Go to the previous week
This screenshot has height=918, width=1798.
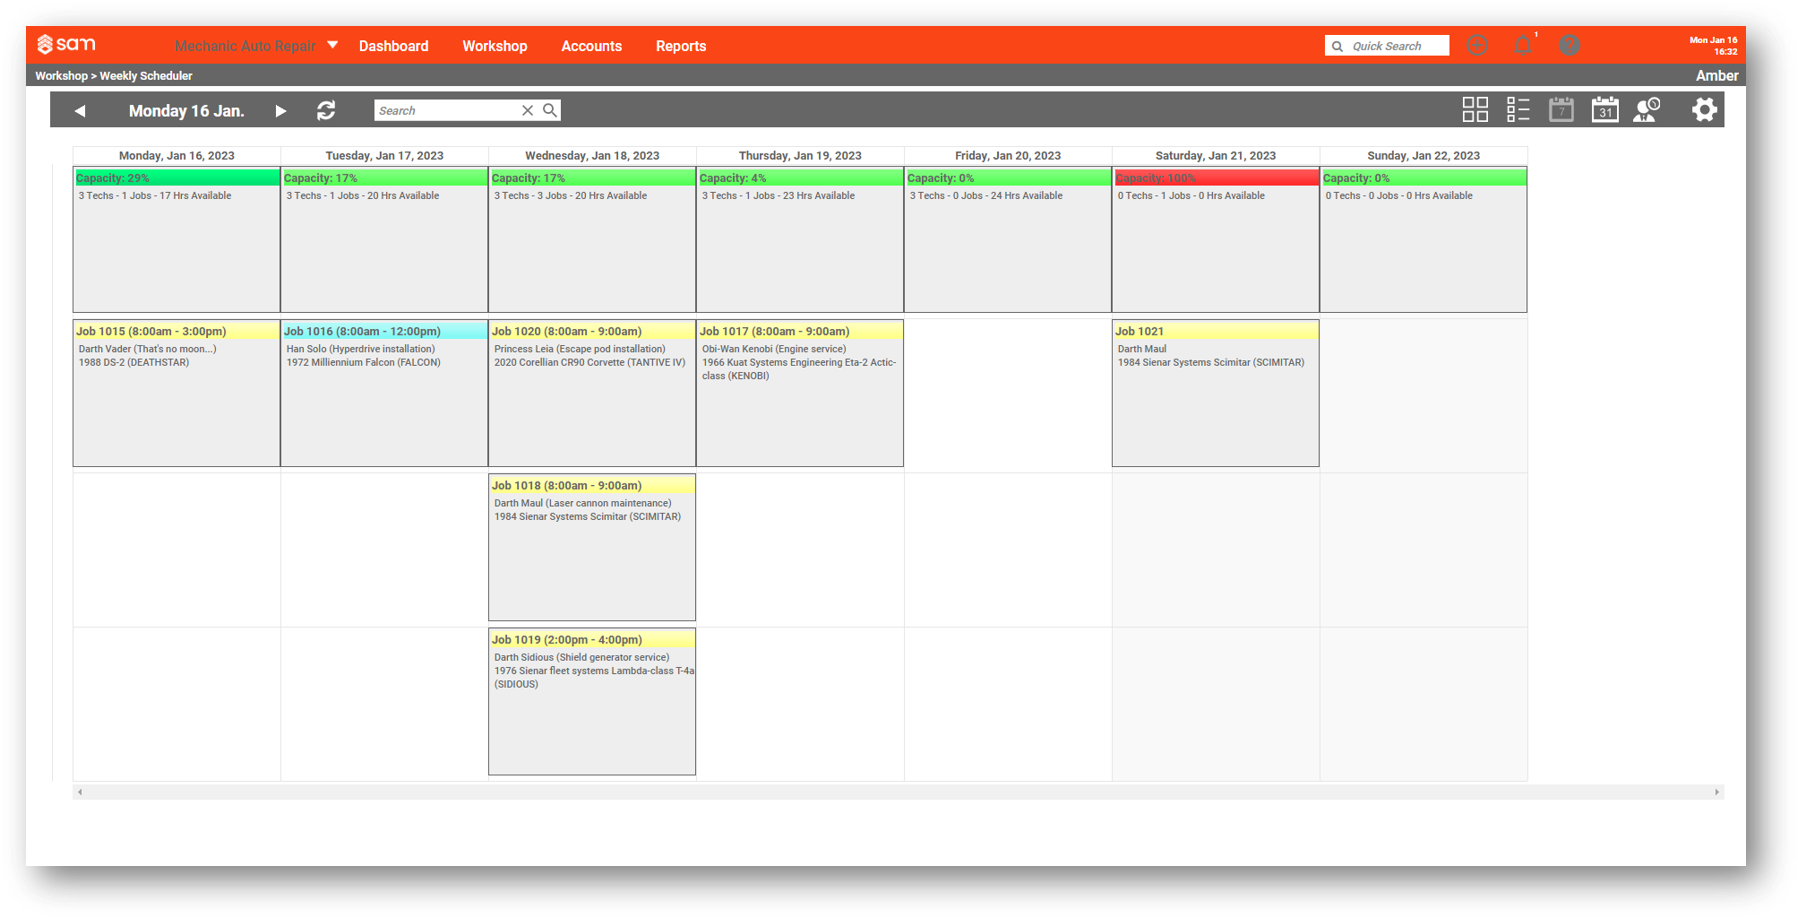coord(80,111)
